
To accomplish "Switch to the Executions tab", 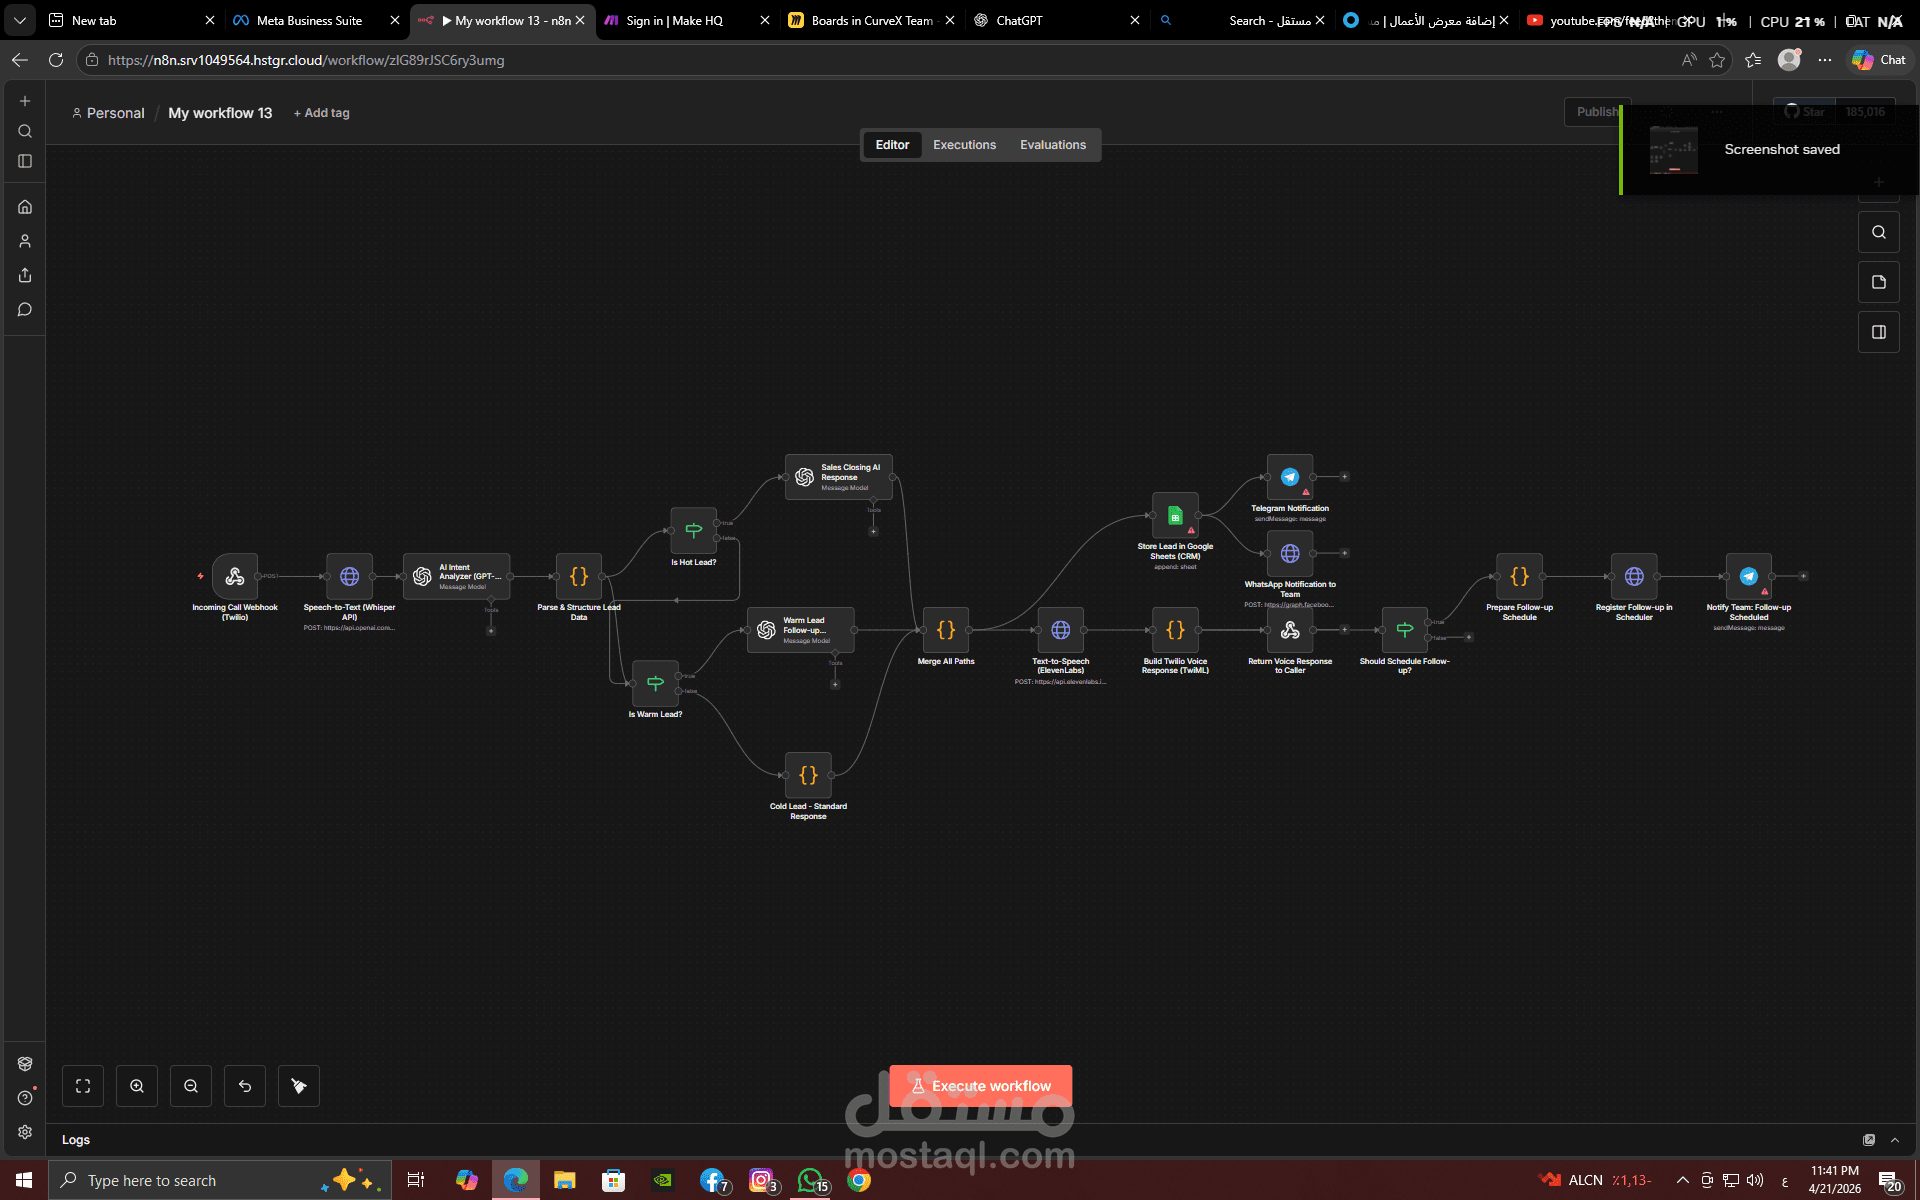I will (x=964, y=145).
